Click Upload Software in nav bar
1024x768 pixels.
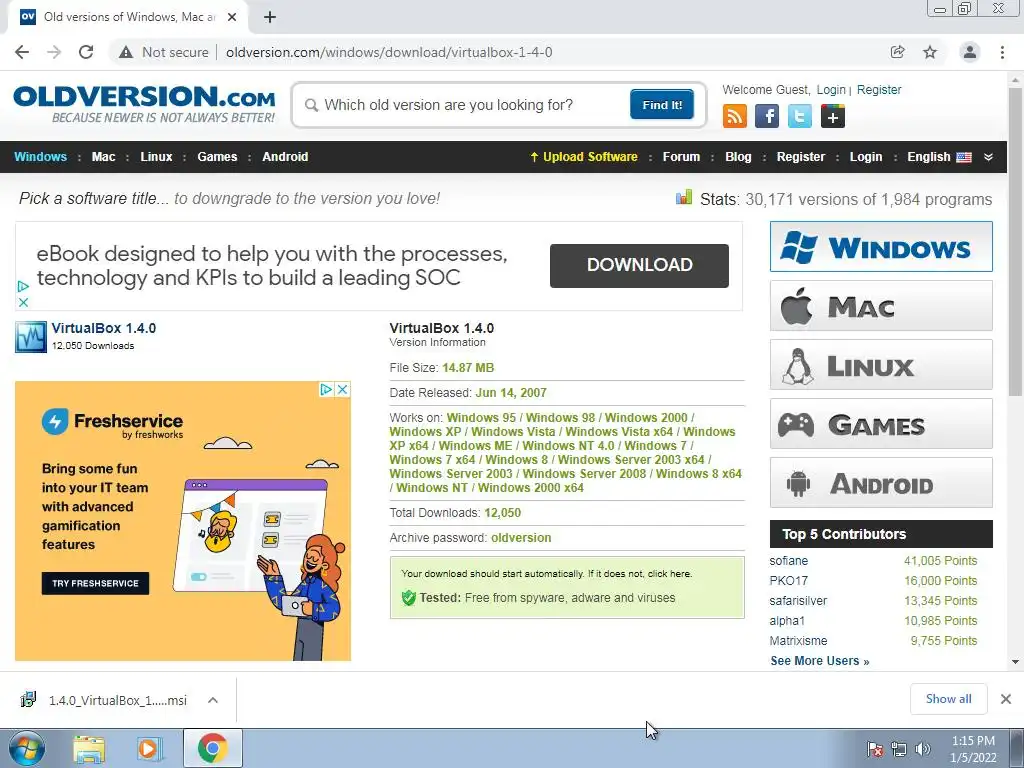point(583,157)
